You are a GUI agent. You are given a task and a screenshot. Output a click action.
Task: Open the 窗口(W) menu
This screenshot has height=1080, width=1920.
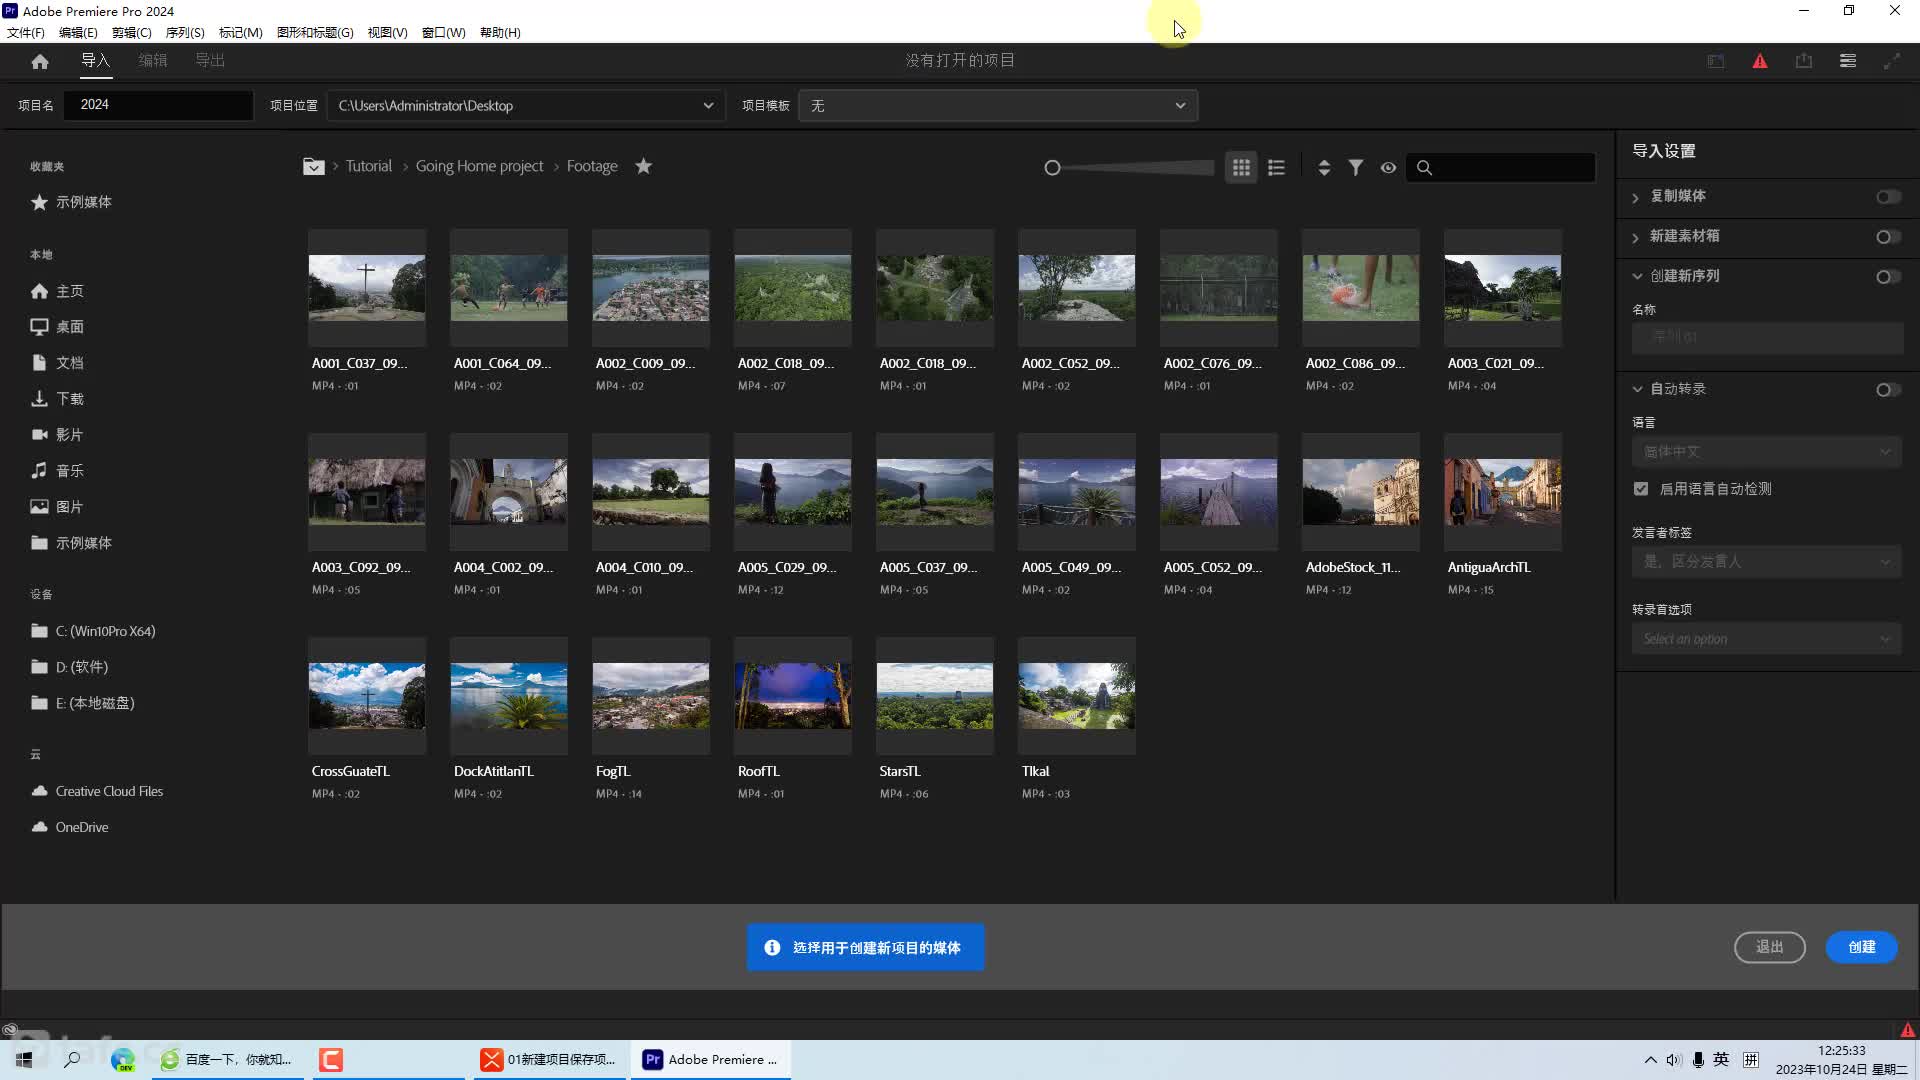pyautogui.click(x=443, y=32)
